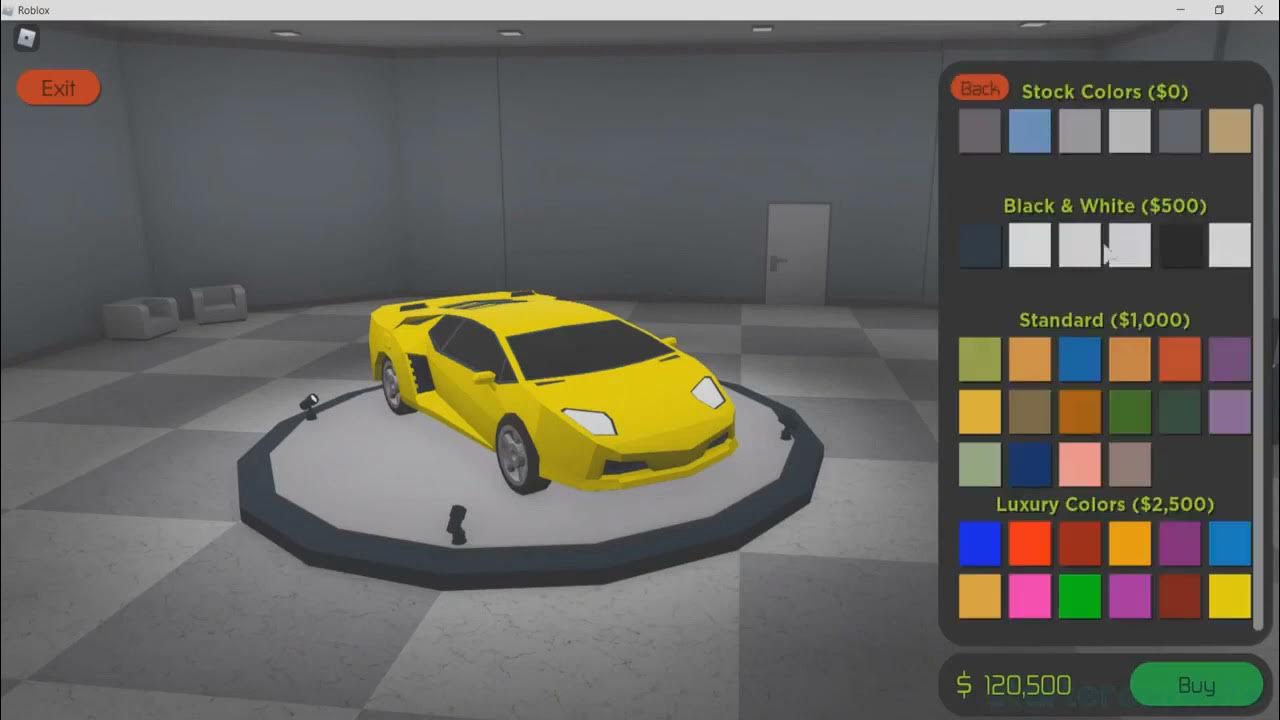Click the "Luxury Colors ($2,500)" heading
The image size is (1280, 720).
pyautogui.click(x=1105, y=504)
